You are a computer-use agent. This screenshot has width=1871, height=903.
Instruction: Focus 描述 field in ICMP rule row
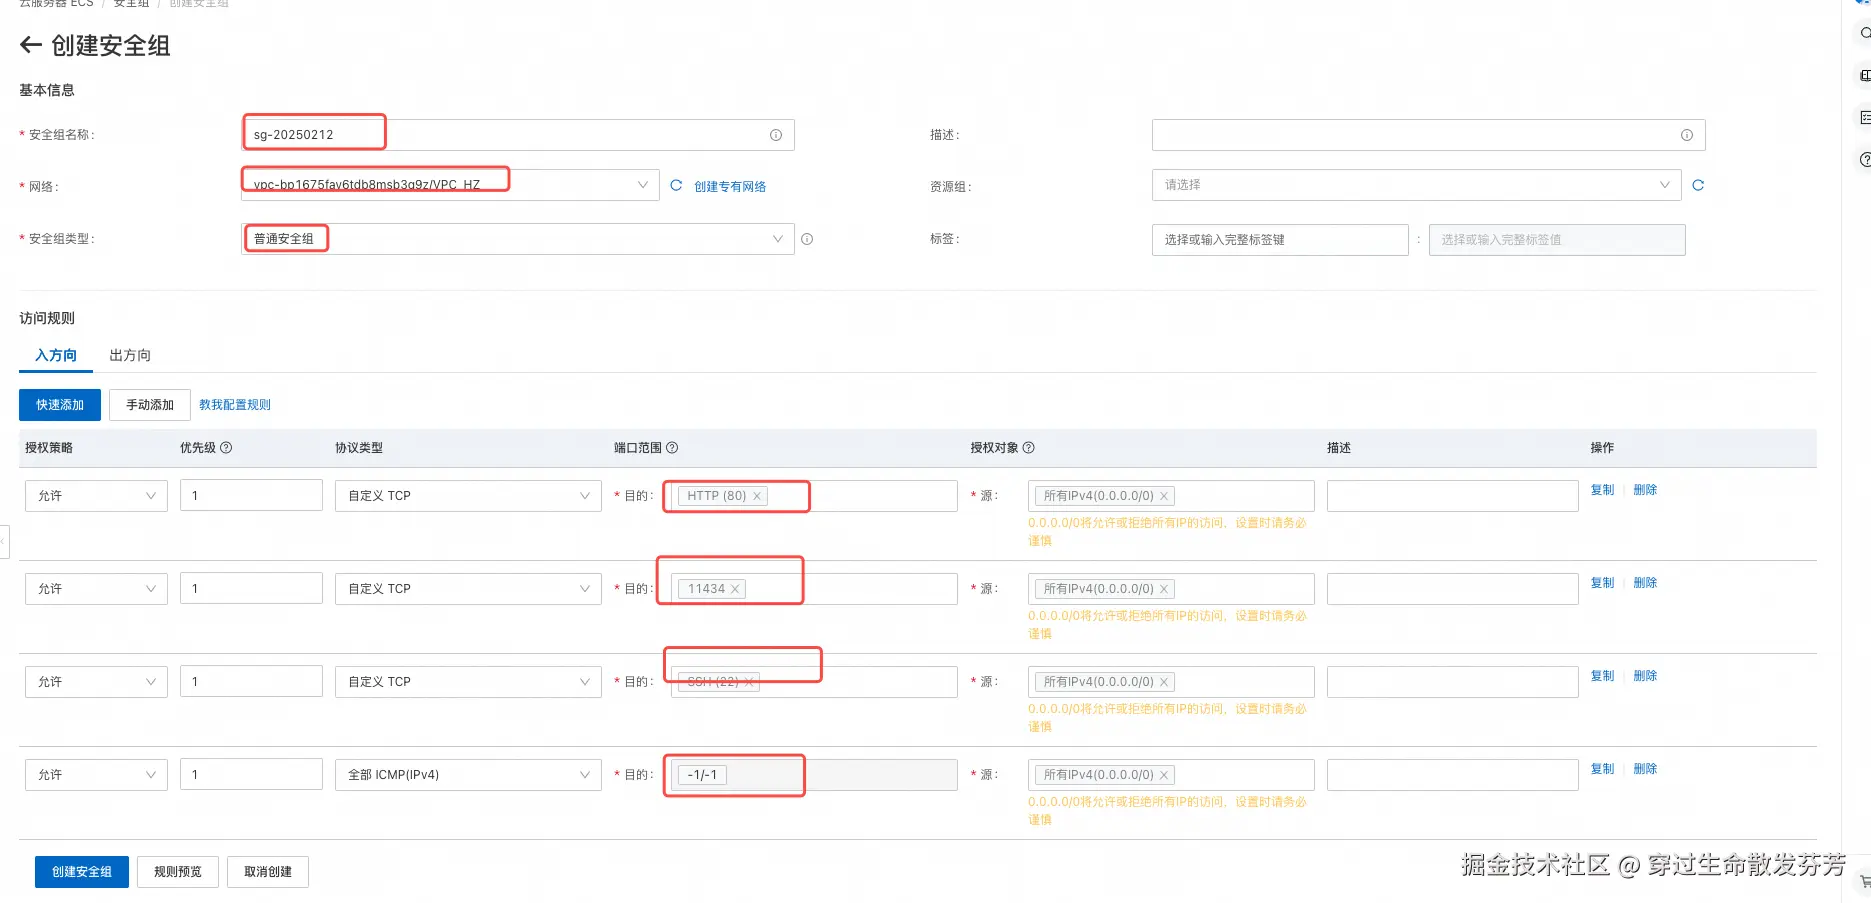click(x=1453, y=775)
